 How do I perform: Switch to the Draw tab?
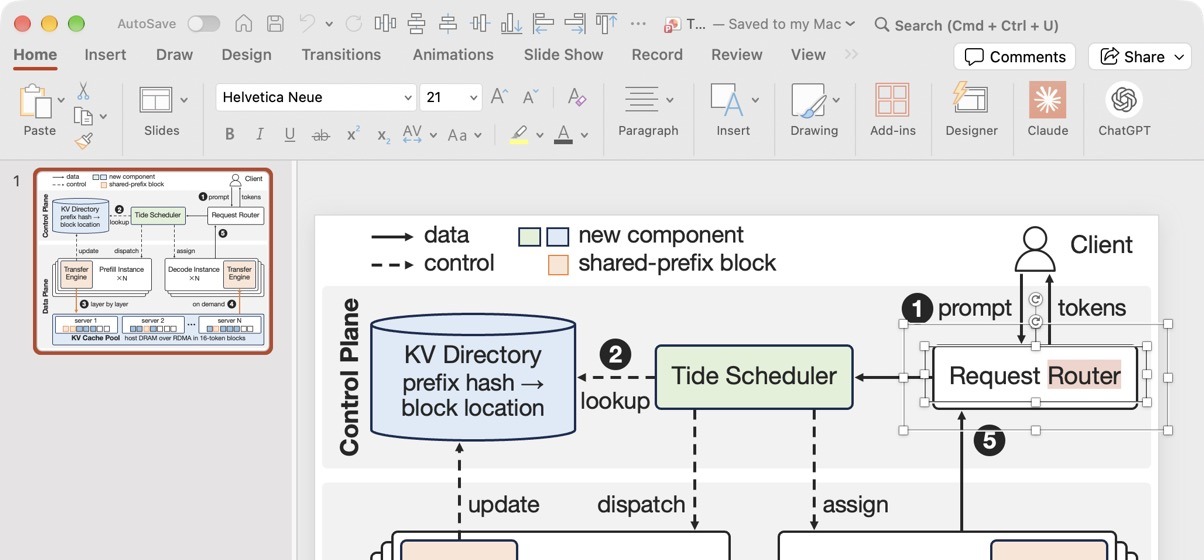174,55
